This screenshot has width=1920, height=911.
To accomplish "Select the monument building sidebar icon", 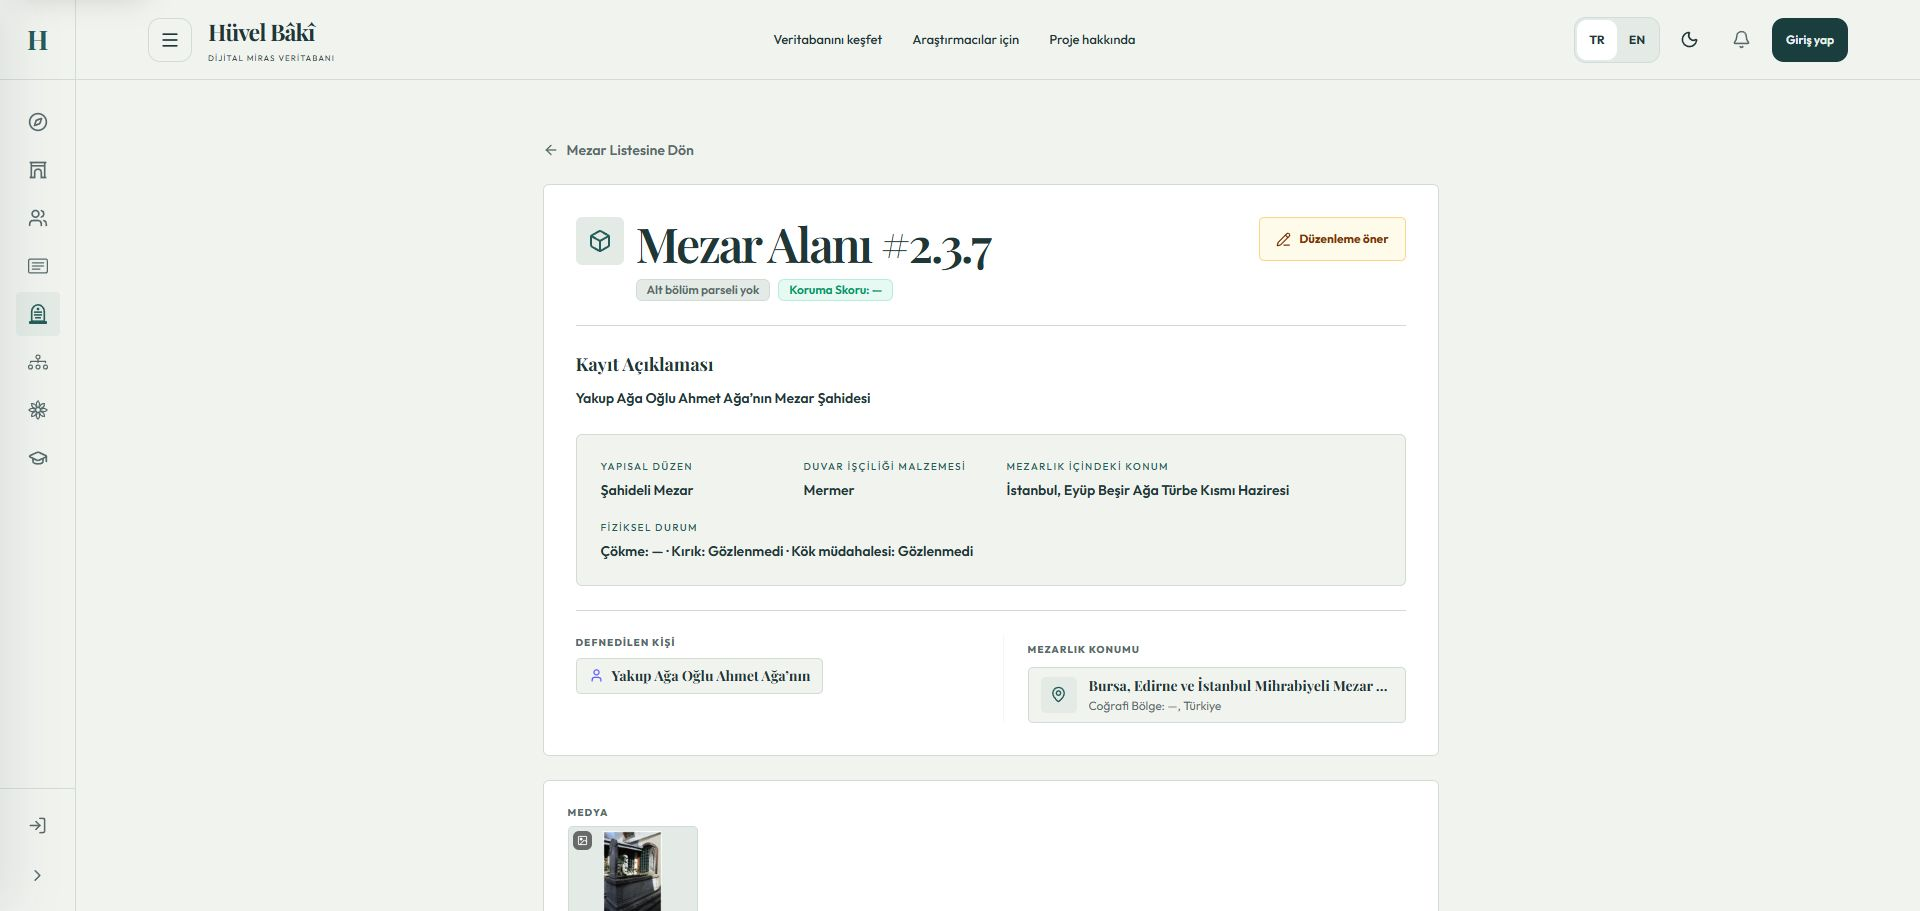I will pyautogui.click(x=38, y=170).
